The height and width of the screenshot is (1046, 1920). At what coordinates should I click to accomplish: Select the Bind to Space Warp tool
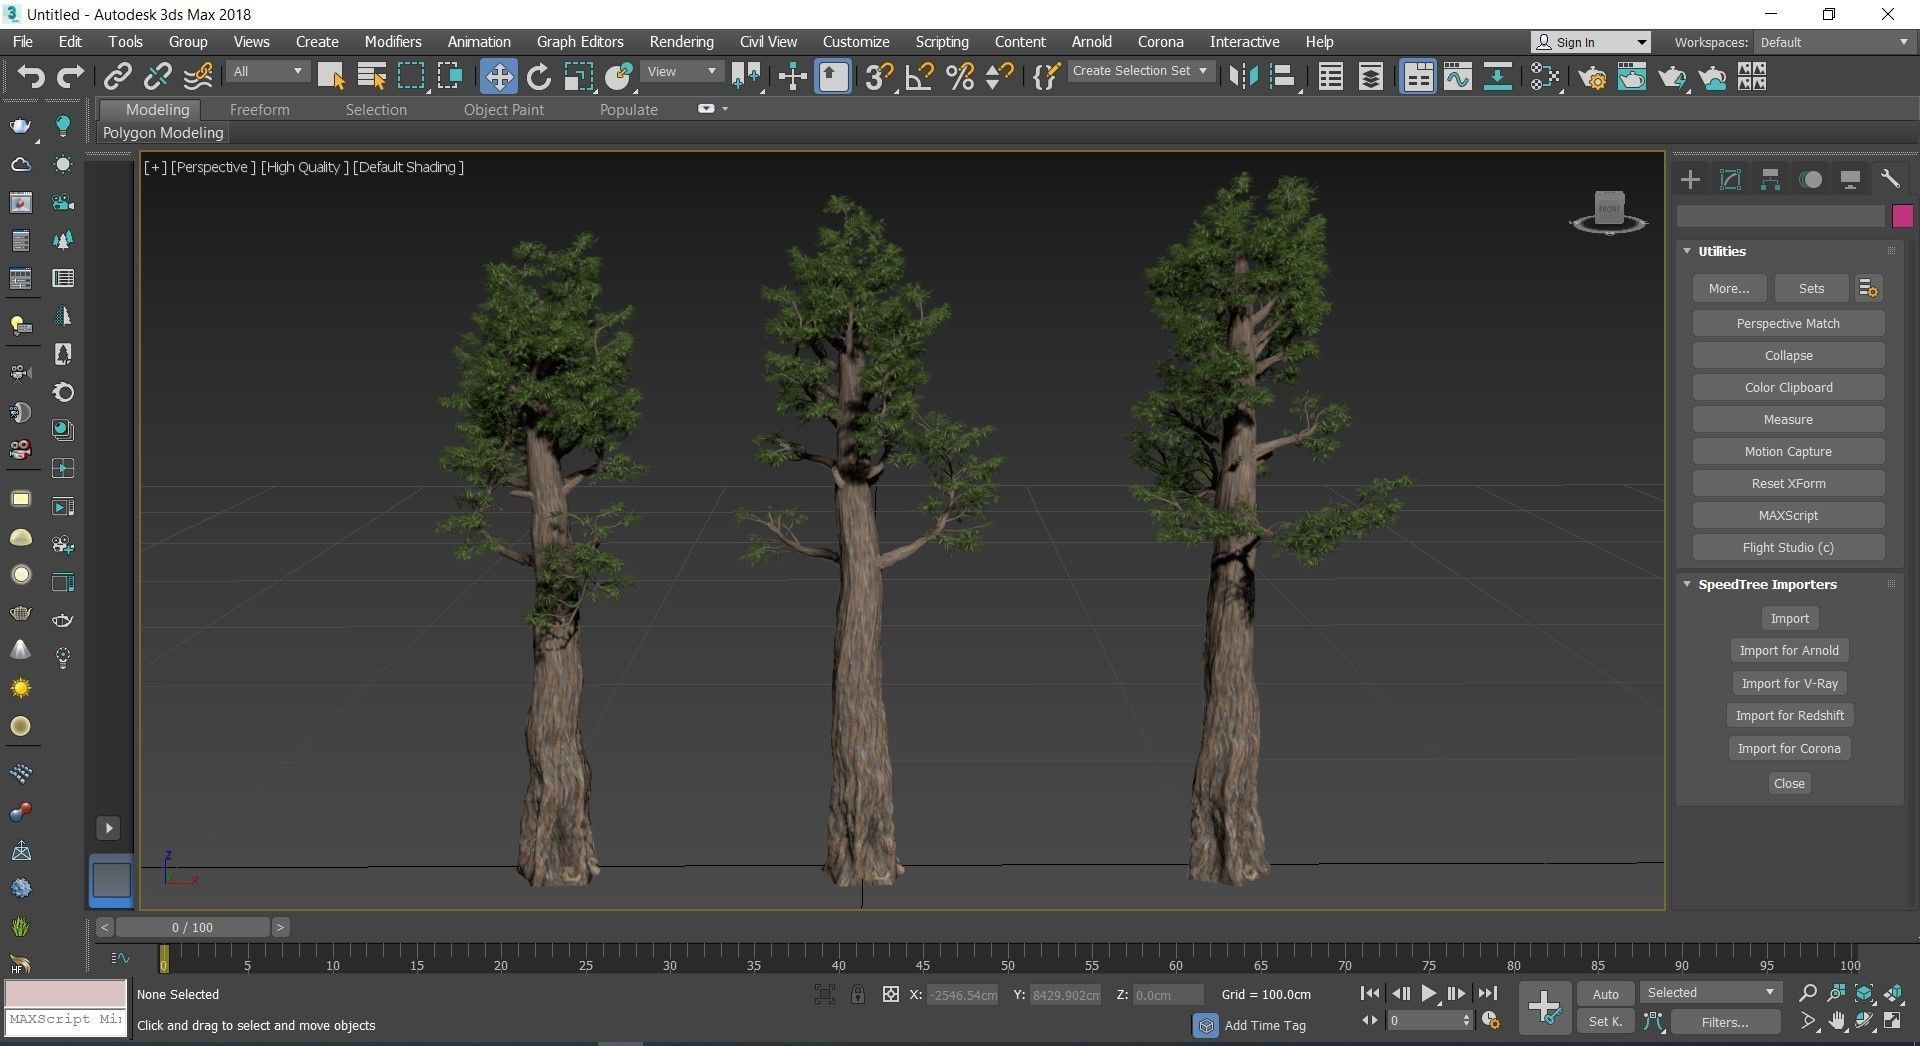coord(198,76)
